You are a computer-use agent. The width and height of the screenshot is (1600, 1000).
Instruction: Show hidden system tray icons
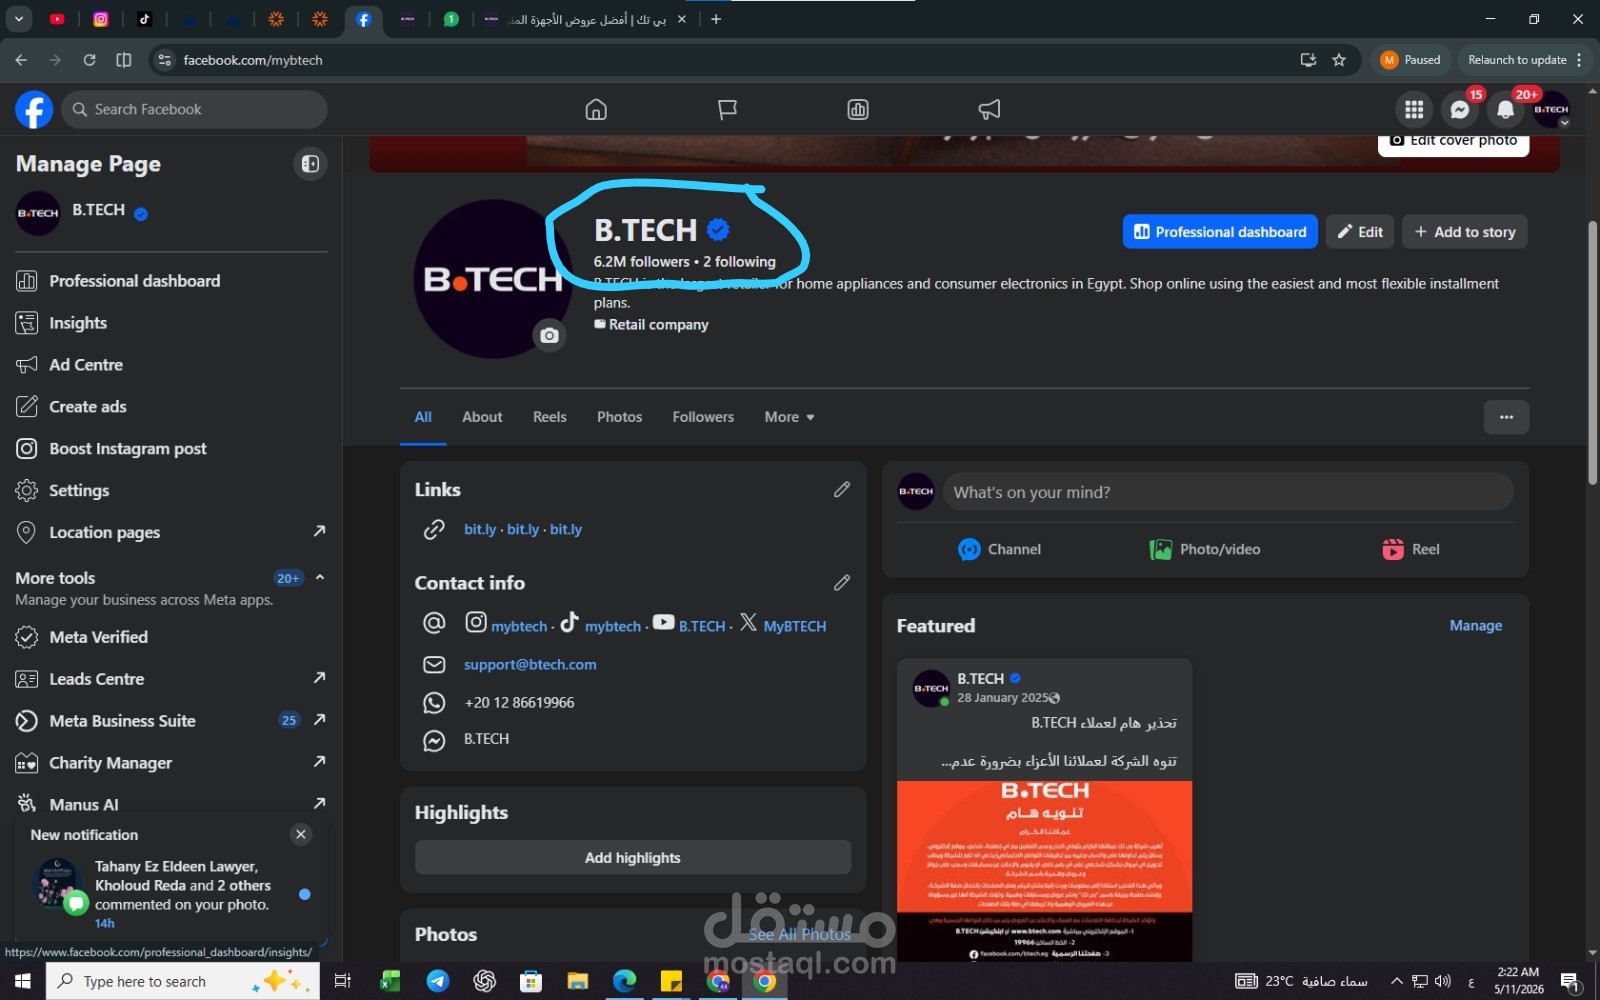pos(1397,981)
